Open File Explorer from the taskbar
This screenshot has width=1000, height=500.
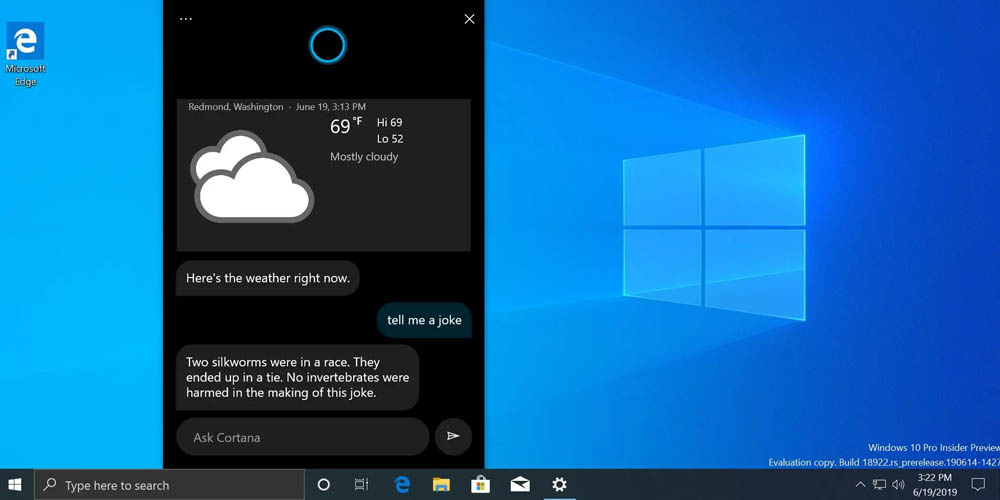tap(441, 485)
